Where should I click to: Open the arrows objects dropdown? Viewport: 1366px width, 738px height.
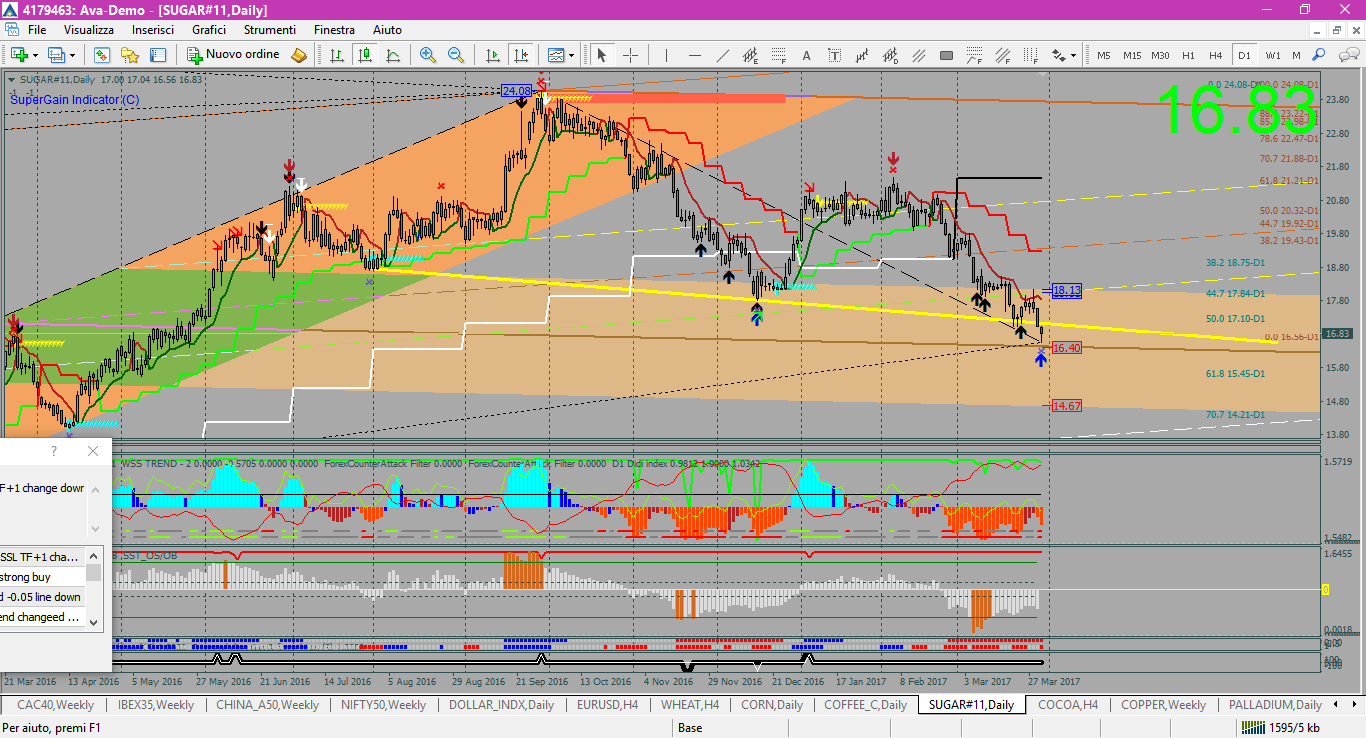pyautogui.click(x=1064, y=55)
